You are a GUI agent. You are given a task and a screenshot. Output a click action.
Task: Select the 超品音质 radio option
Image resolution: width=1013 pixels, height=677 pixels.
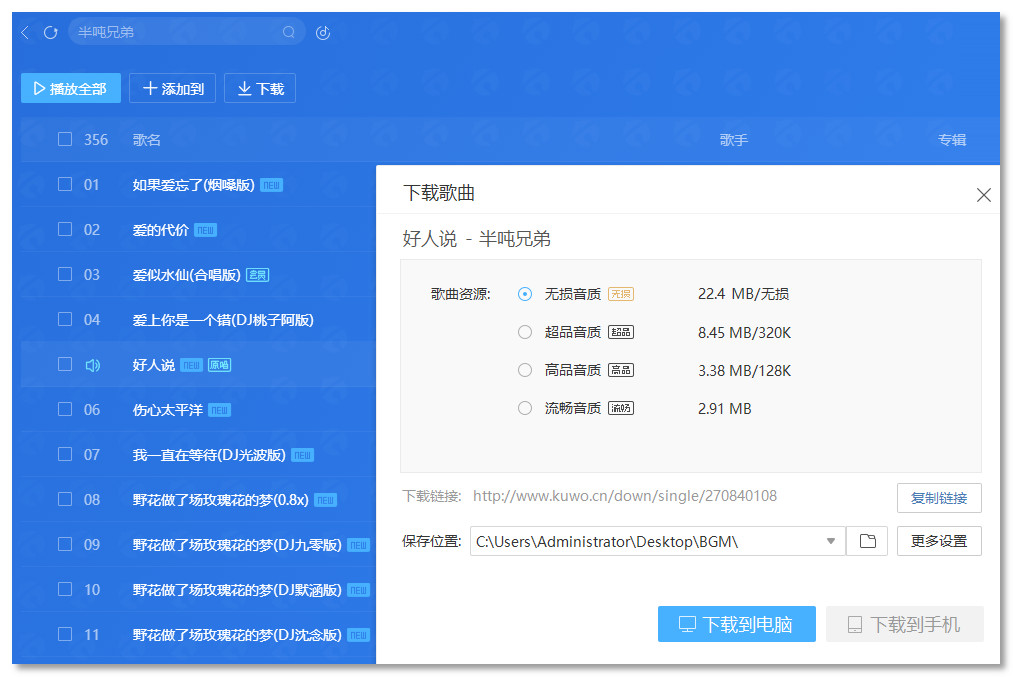coord(525,332)
